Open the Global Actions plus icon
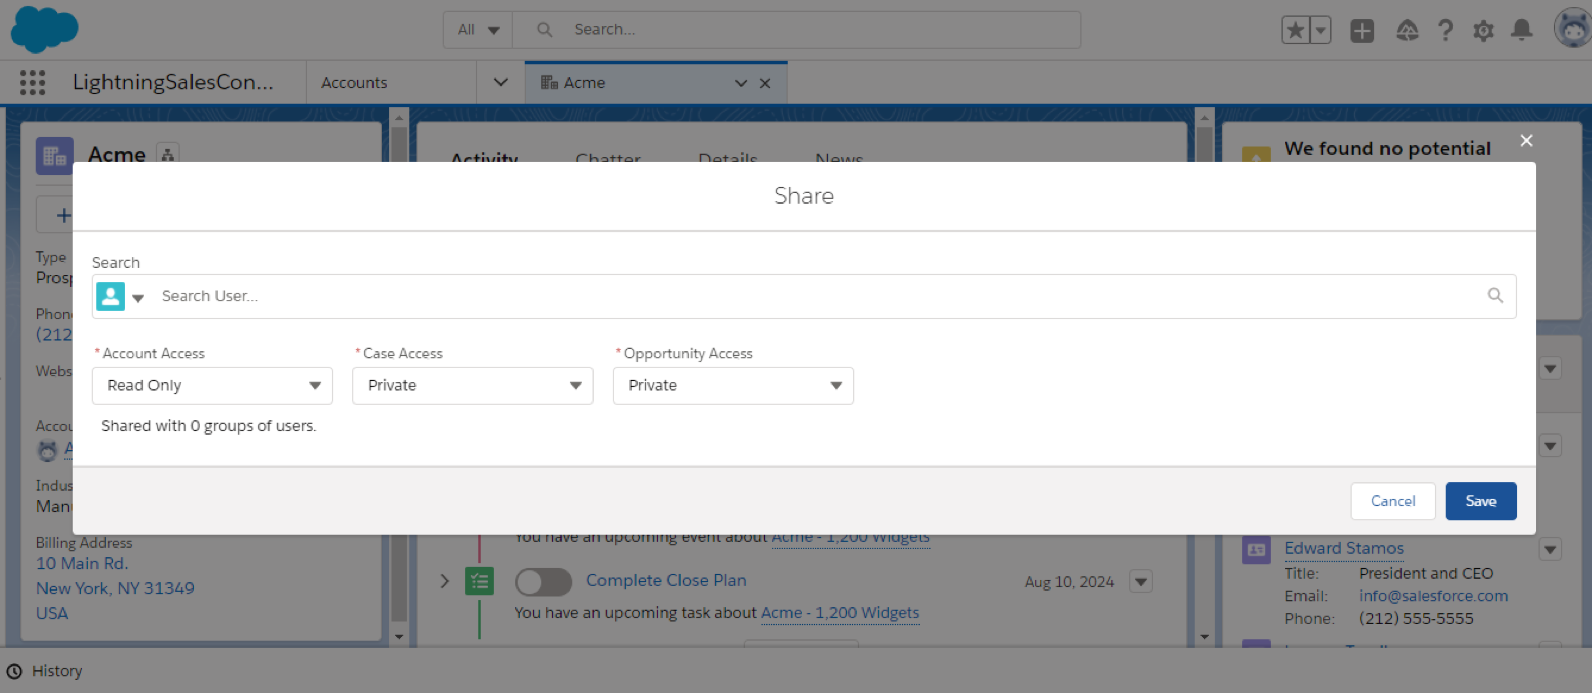This screenshot has height=693, width=1592. 1362,30
